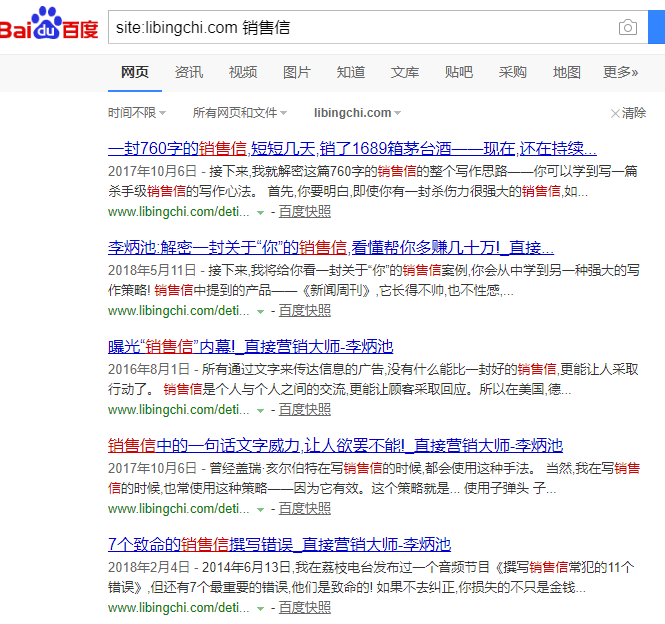Image resolution: width=665 pixels, height=624 pixels.
Task: Switch to the 图片 tab
Action: click(297, 72)
